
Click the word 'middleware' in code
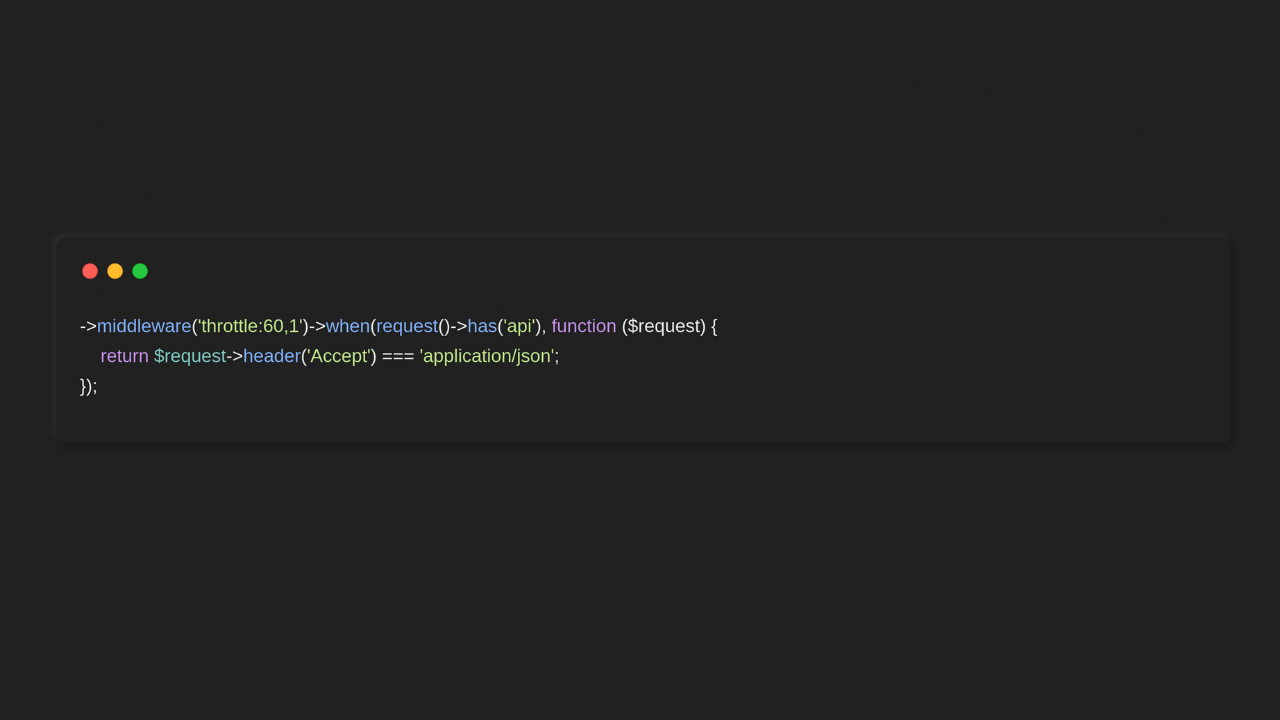click(x=144, y=326)
